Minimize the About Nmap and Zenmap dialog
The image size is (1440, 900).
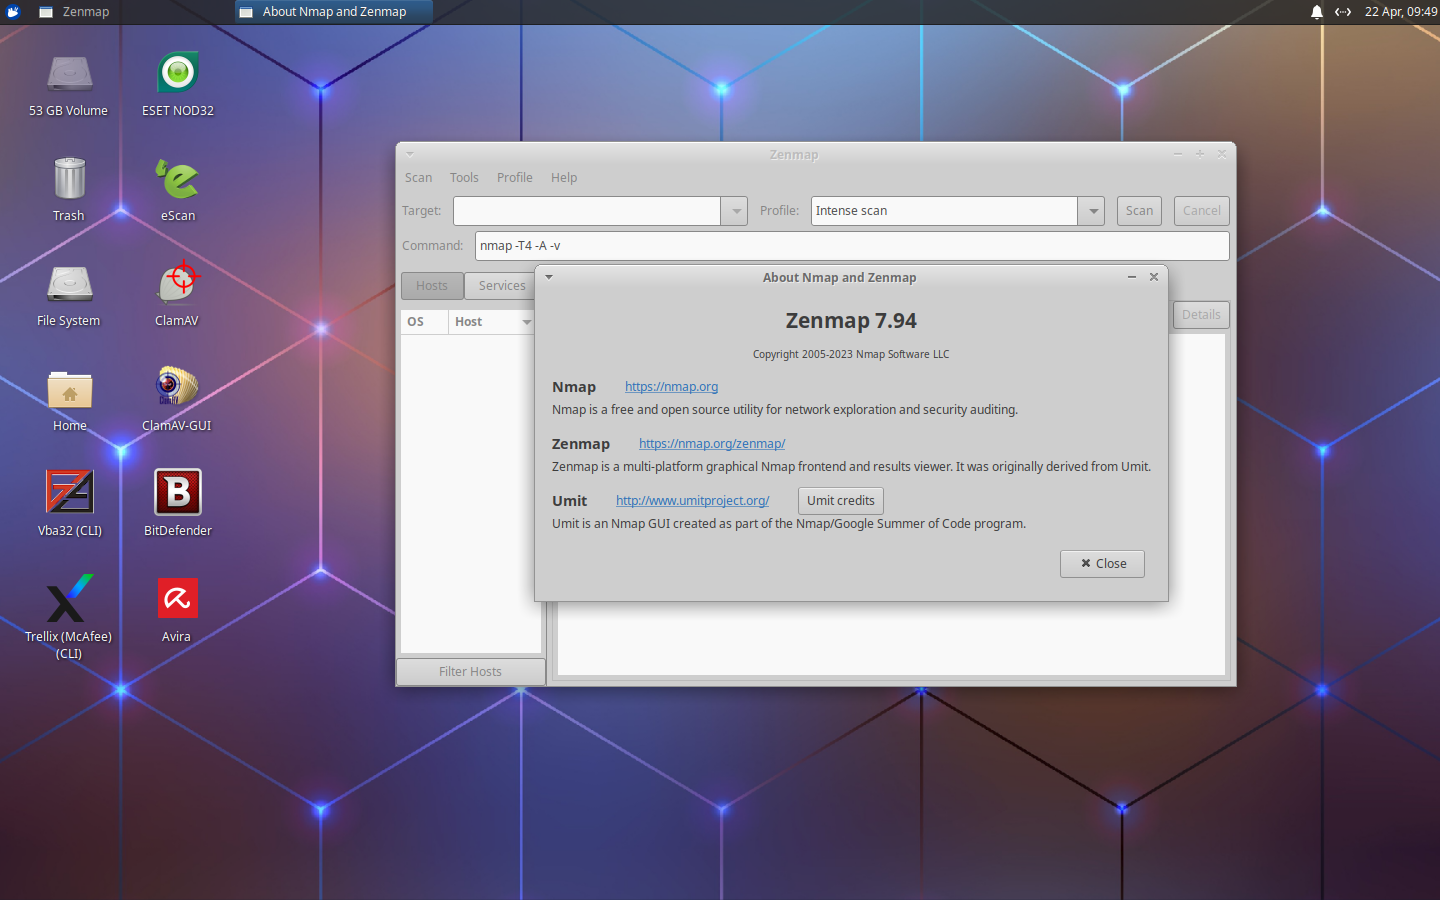click(1132, 277)
